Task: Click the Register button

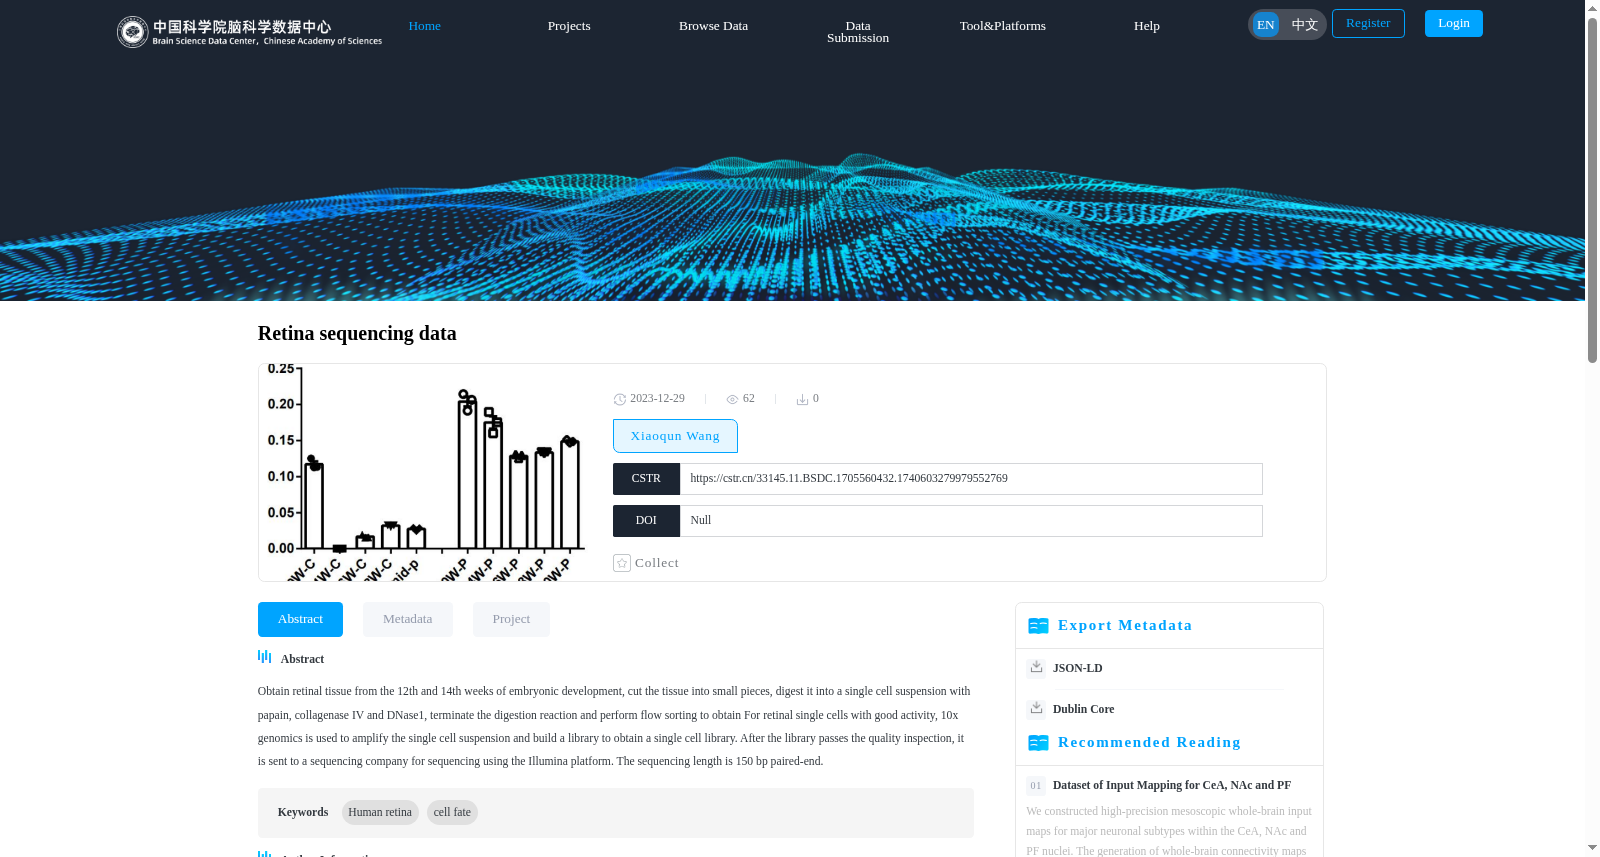Action: [x=1368, y=23]
